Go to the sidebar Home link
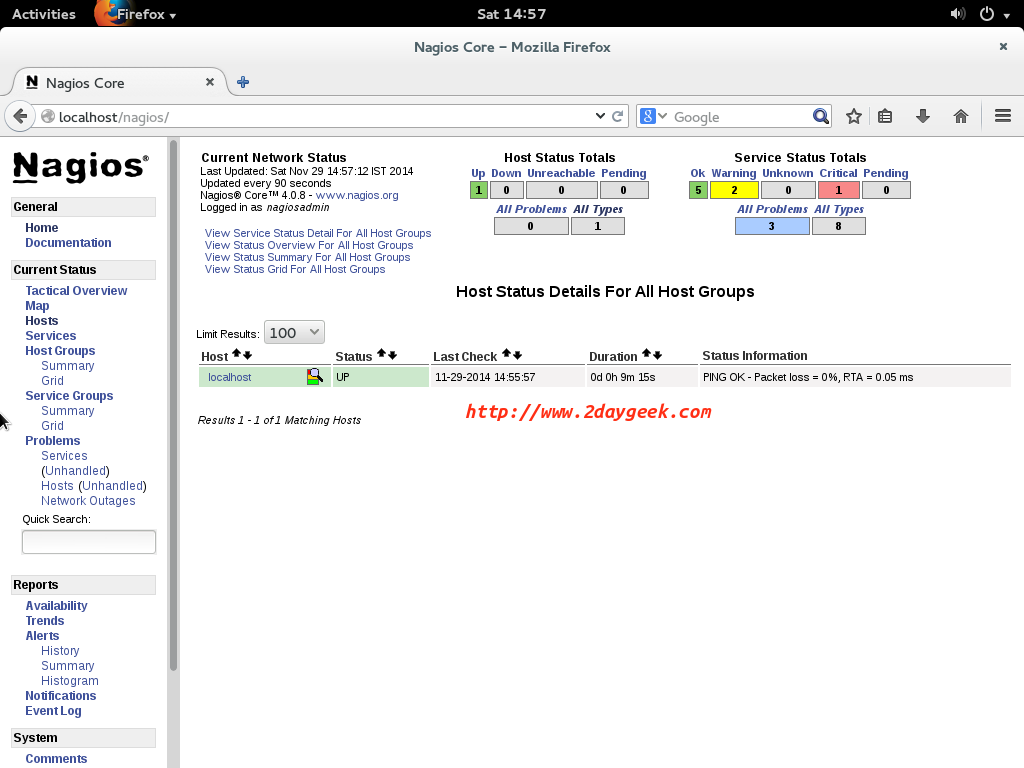The height and width of the screenshot is (768, 1024). coord(42,228)
